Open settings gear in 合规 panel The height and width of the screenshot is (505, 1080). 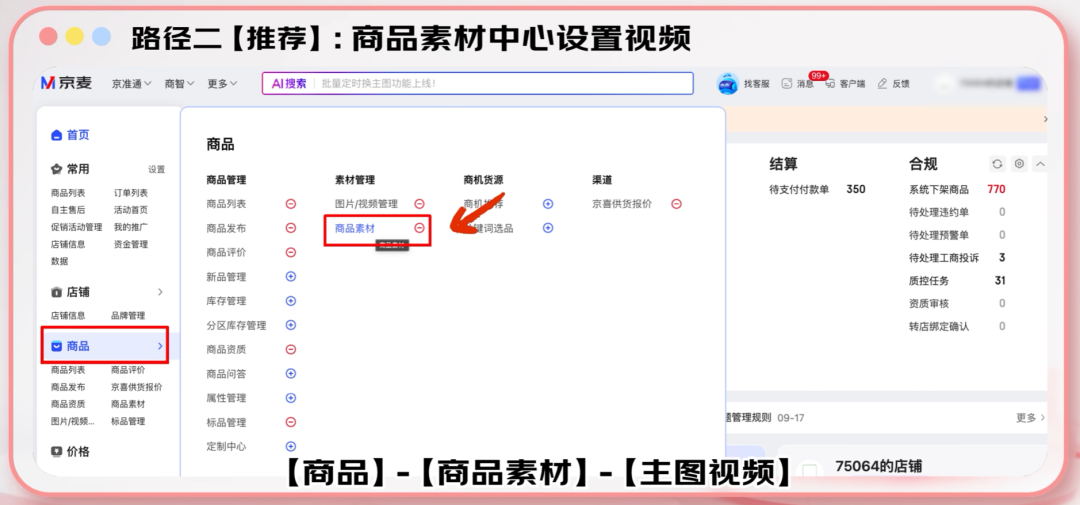1019,164
